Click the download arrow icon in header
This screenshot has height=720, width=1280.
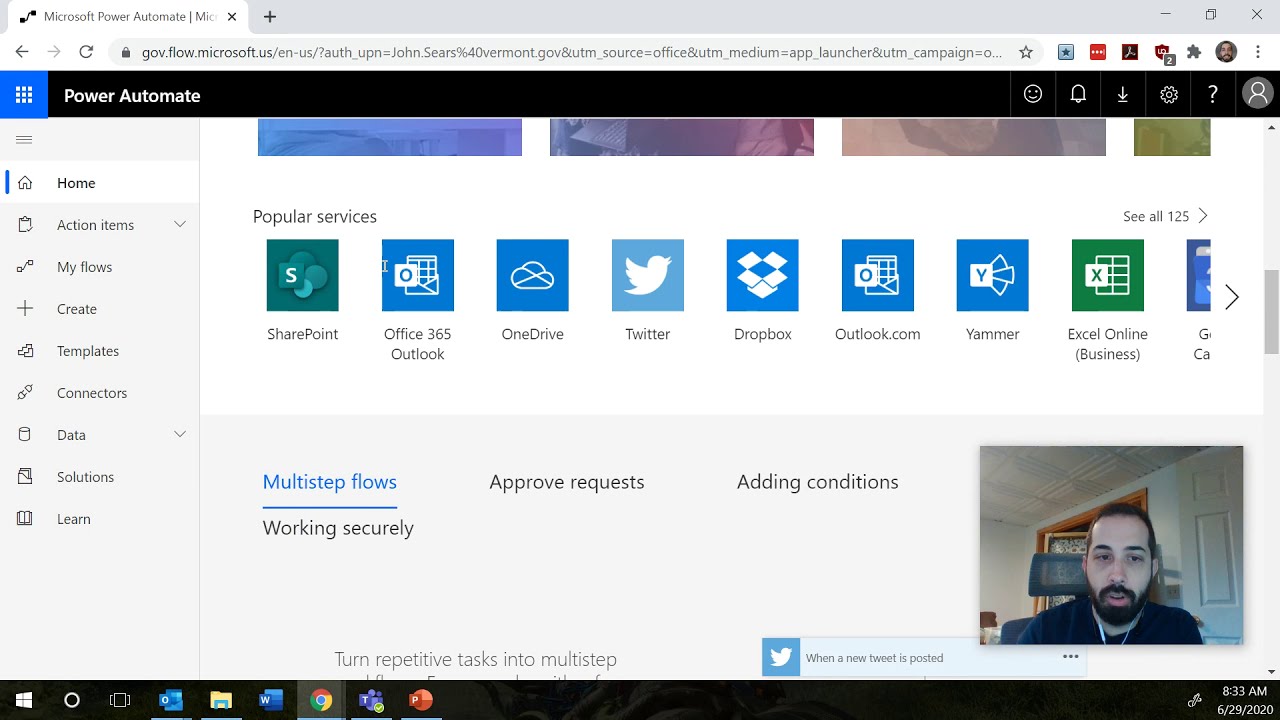[1123, 94]
